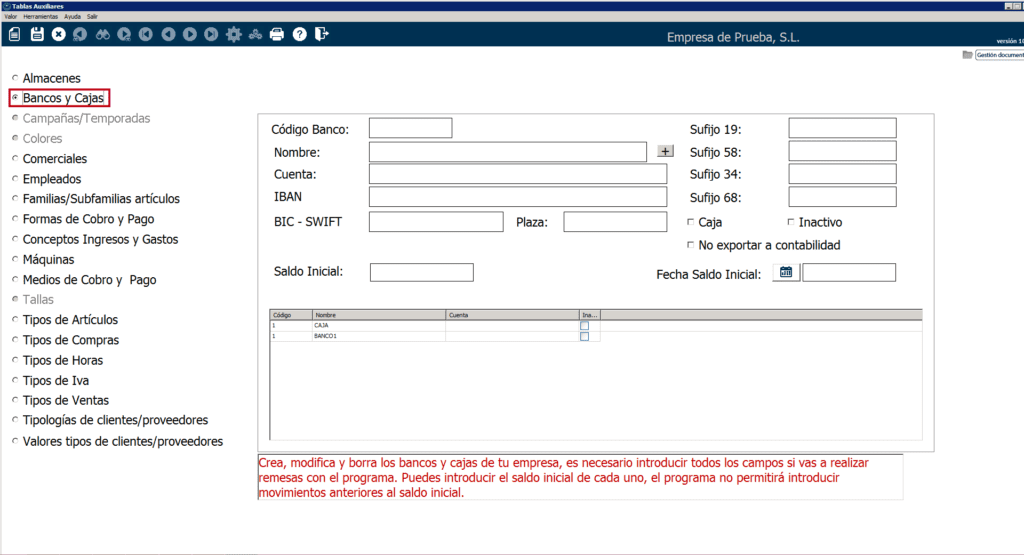Image resolution: width=1024 pixels, height=555 pixels.
Task: Click the new record document icon
Action: 14,35
